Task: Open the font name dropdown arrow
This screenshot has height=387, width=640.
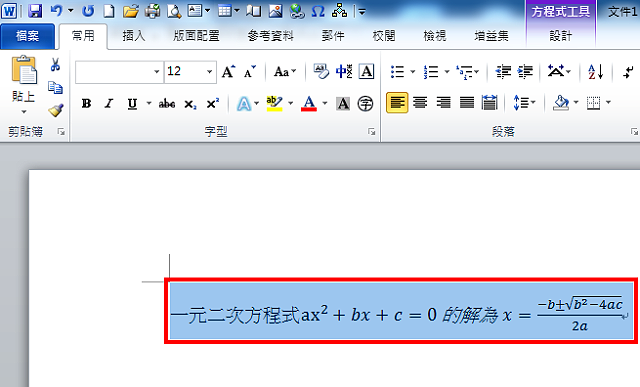Action: point(156,72)
